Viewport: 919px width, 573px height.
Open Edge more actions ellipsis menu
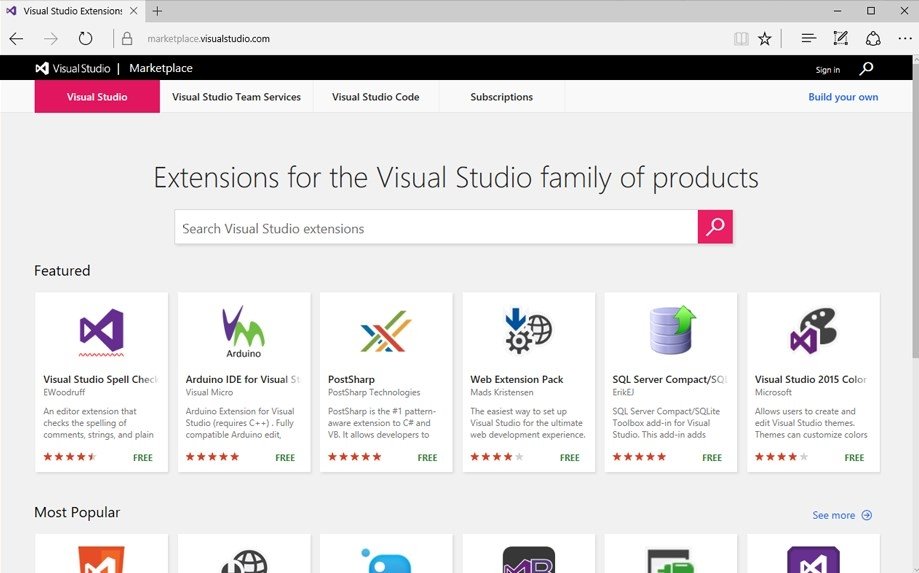click(x=904, y=39)
